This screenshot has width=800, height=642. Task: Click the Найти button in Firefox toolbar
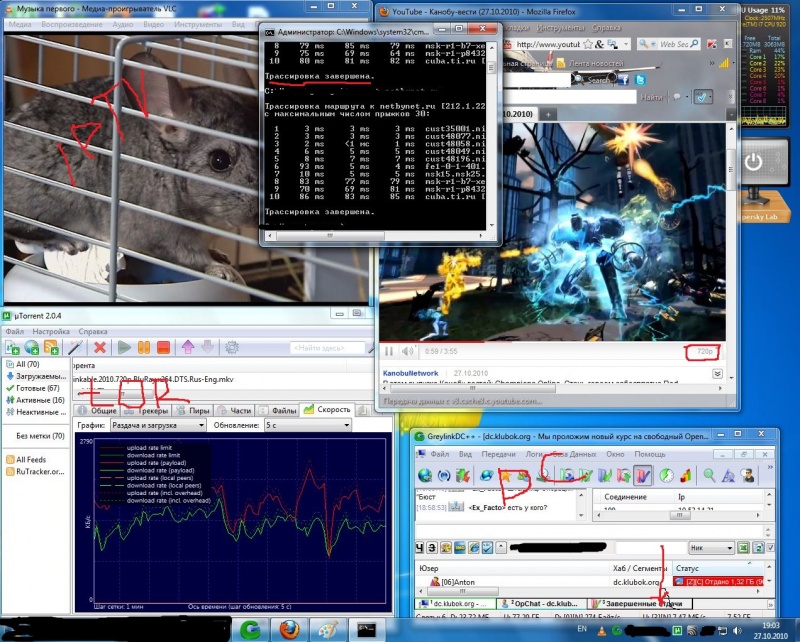click(x=651, y=97)
